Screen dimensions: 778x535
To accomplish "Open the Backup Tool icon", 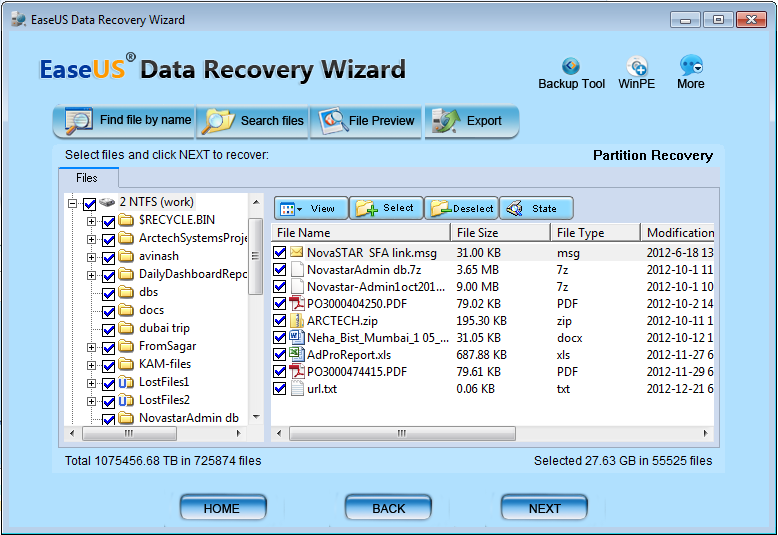I will click(571, 66).
